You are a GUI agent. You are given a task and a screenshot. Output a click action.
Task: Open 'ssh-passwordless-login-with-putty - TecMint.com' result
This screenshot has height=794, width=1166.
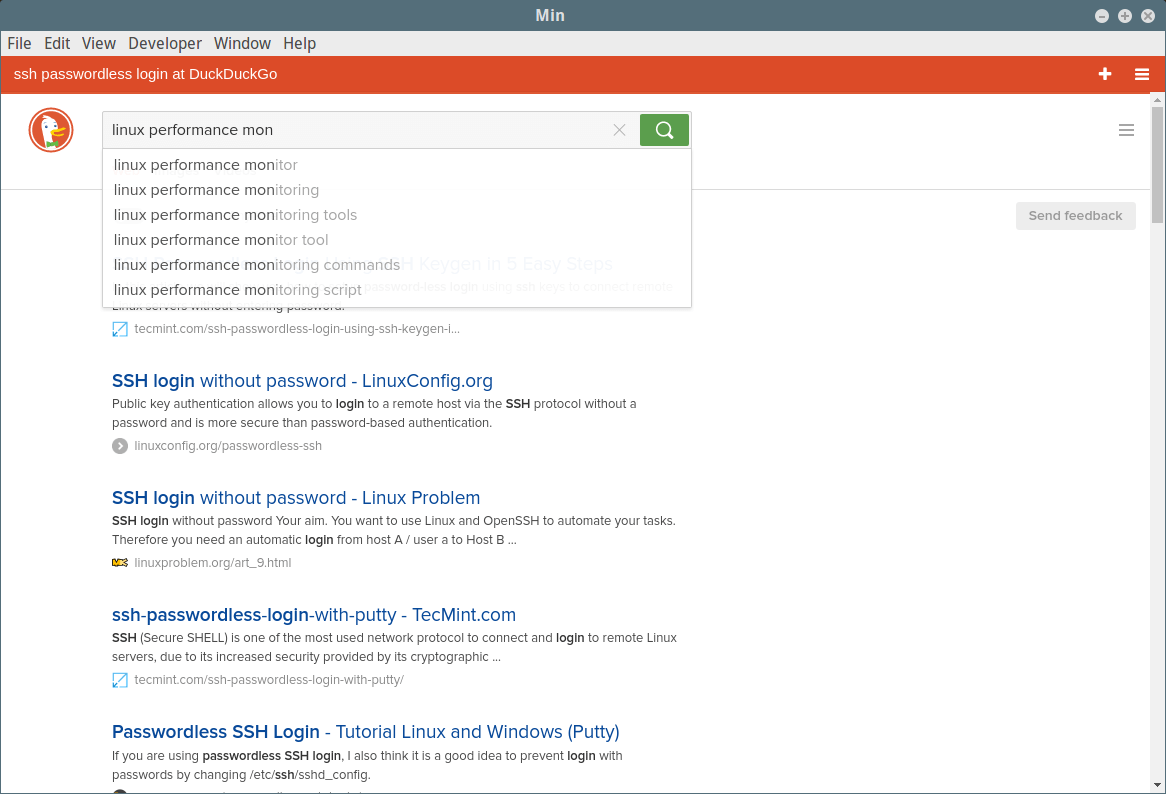314,615
